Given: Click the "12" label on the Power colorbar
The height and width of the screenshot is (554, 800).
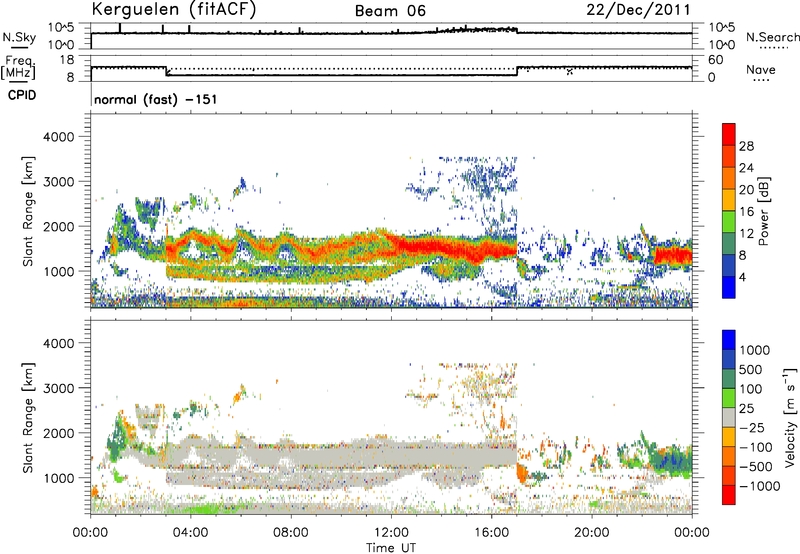Looking at the screenshot, I should pos(746,234).
